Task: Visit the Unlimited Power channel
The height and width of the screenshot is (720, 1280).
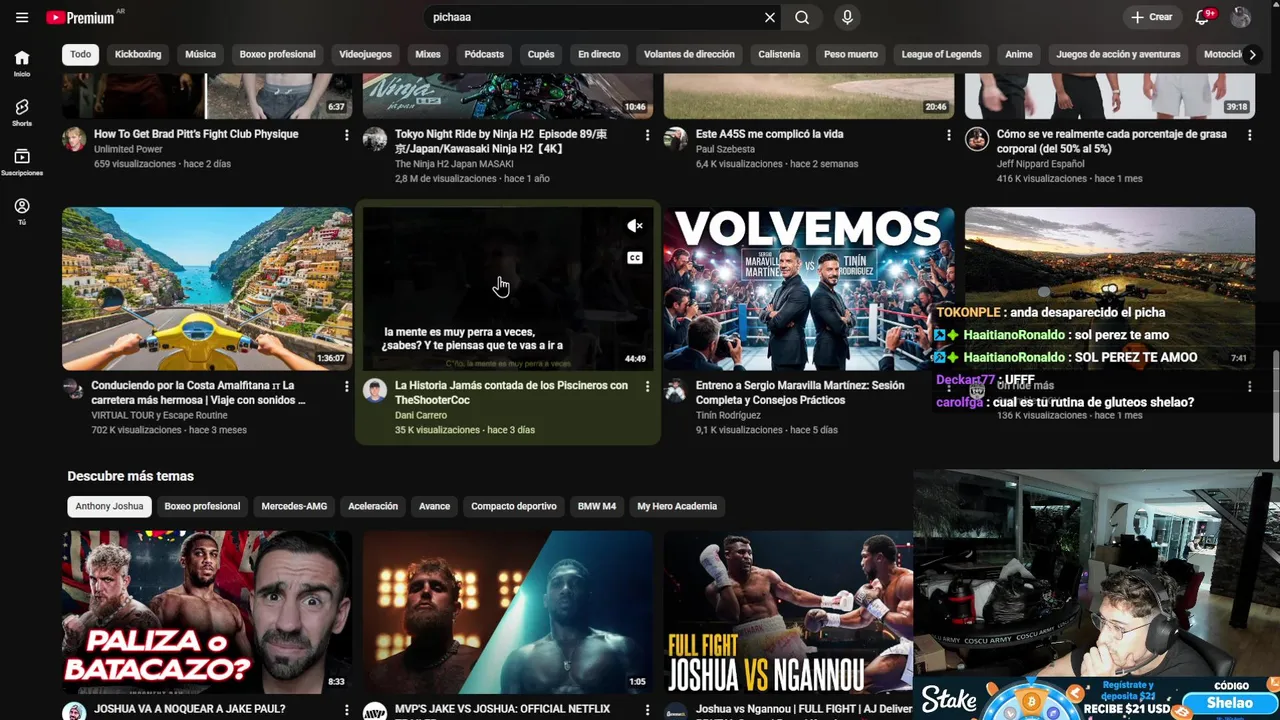Action: point(128,149)
